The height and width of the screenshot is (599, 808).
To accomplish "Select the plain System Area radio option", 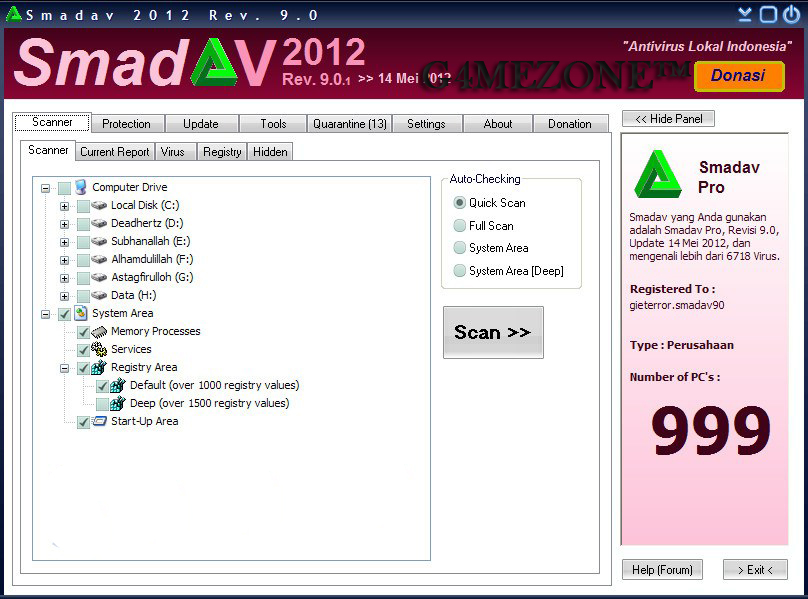I will pyautogui.click(x=459, y=247).
